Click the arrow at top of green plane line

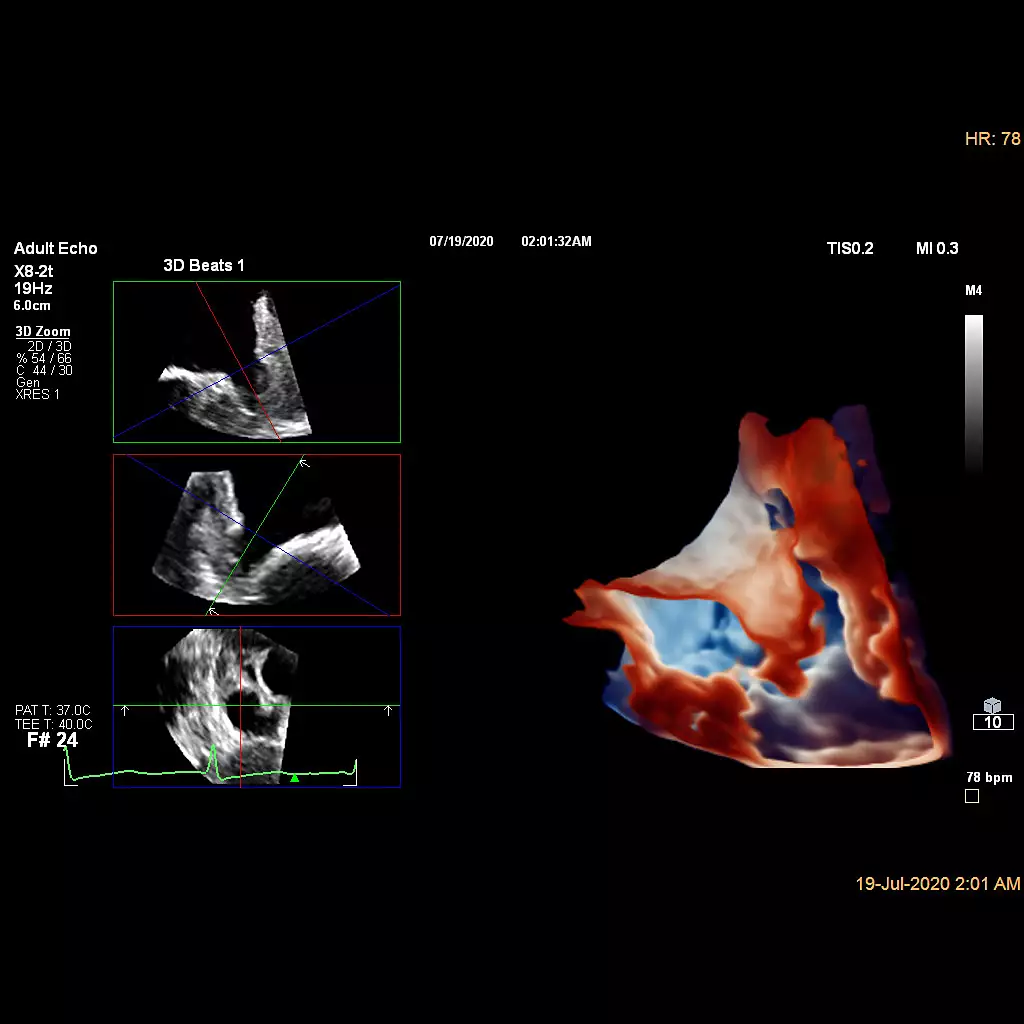point(304,462)
